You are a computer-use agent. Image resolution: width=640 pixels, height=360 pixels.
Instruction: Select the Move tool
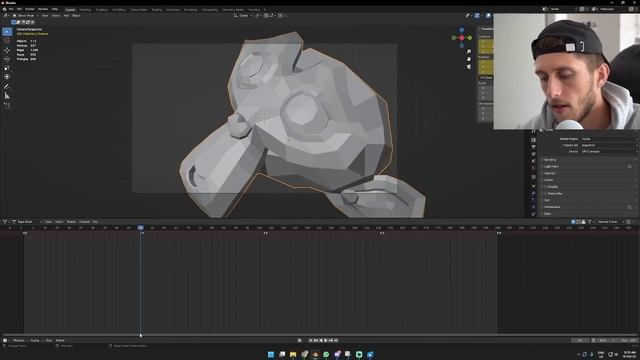[7, 50]
